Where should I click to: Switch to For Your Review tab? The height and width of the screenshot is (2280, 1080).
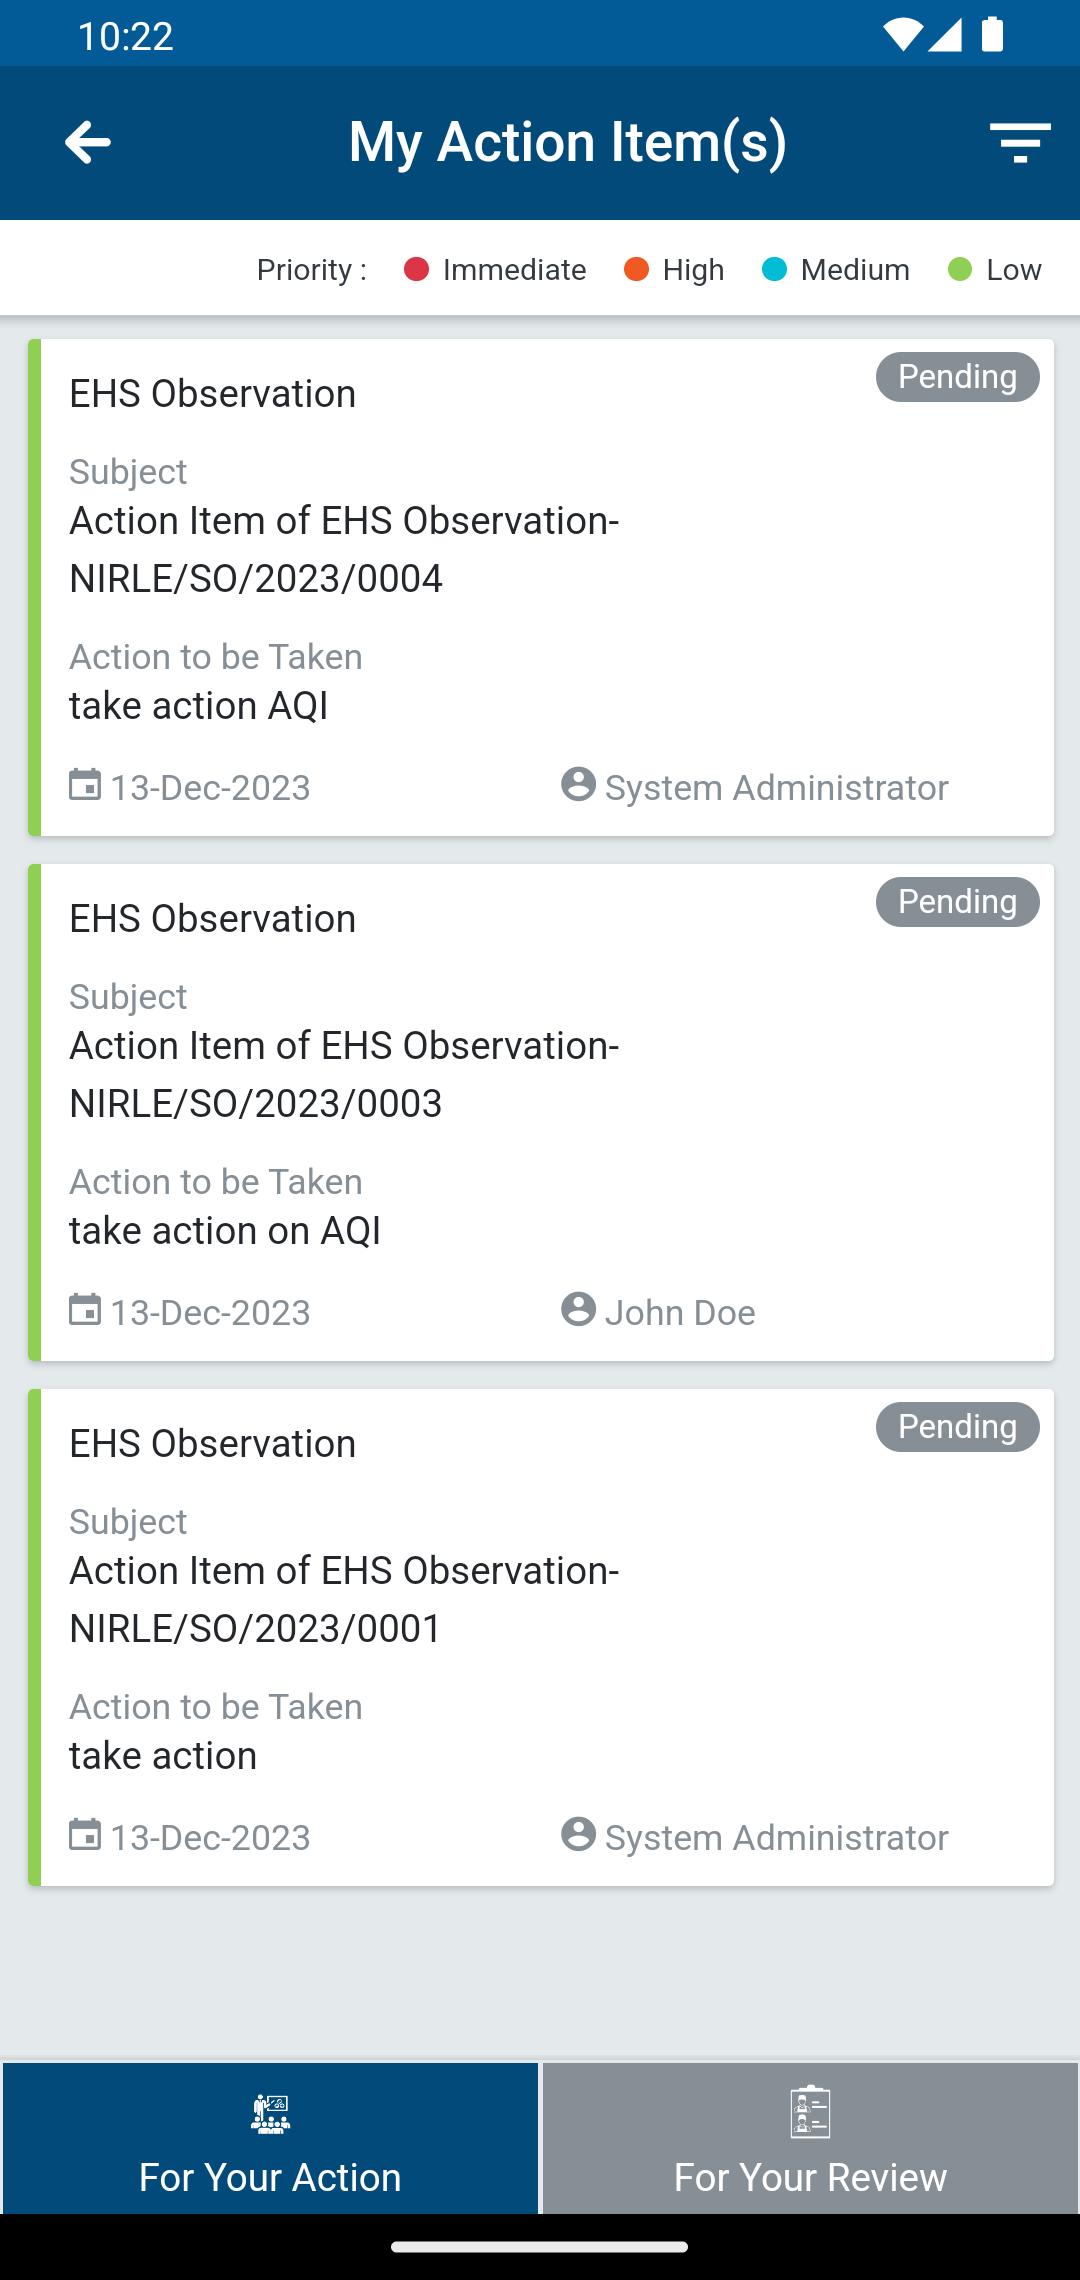click(x=811, y=2138)
